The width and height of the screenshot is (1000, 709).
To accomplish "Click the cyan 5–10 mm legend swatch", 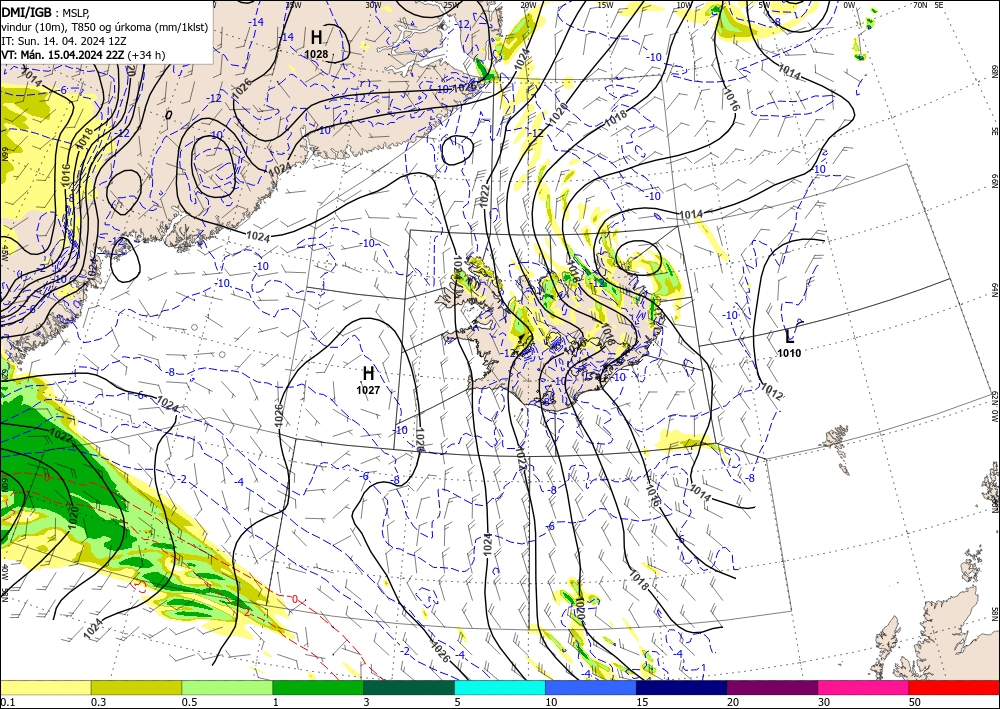I will [x=500, y=687].
